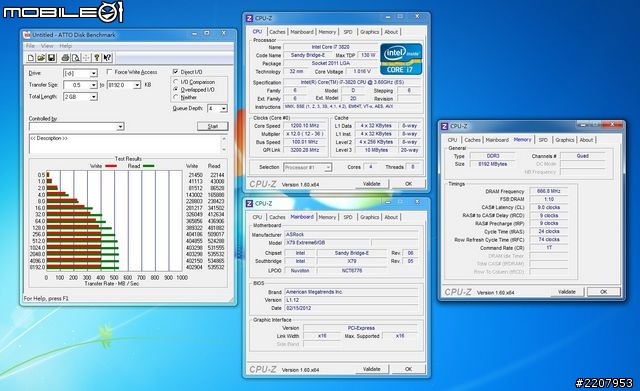Image resolution: width=640 pixels, height=391 pixels.
Task: Switch to CPU tab in bottom CPU-Z Mainboard window
Action: [x=257, y=217]
